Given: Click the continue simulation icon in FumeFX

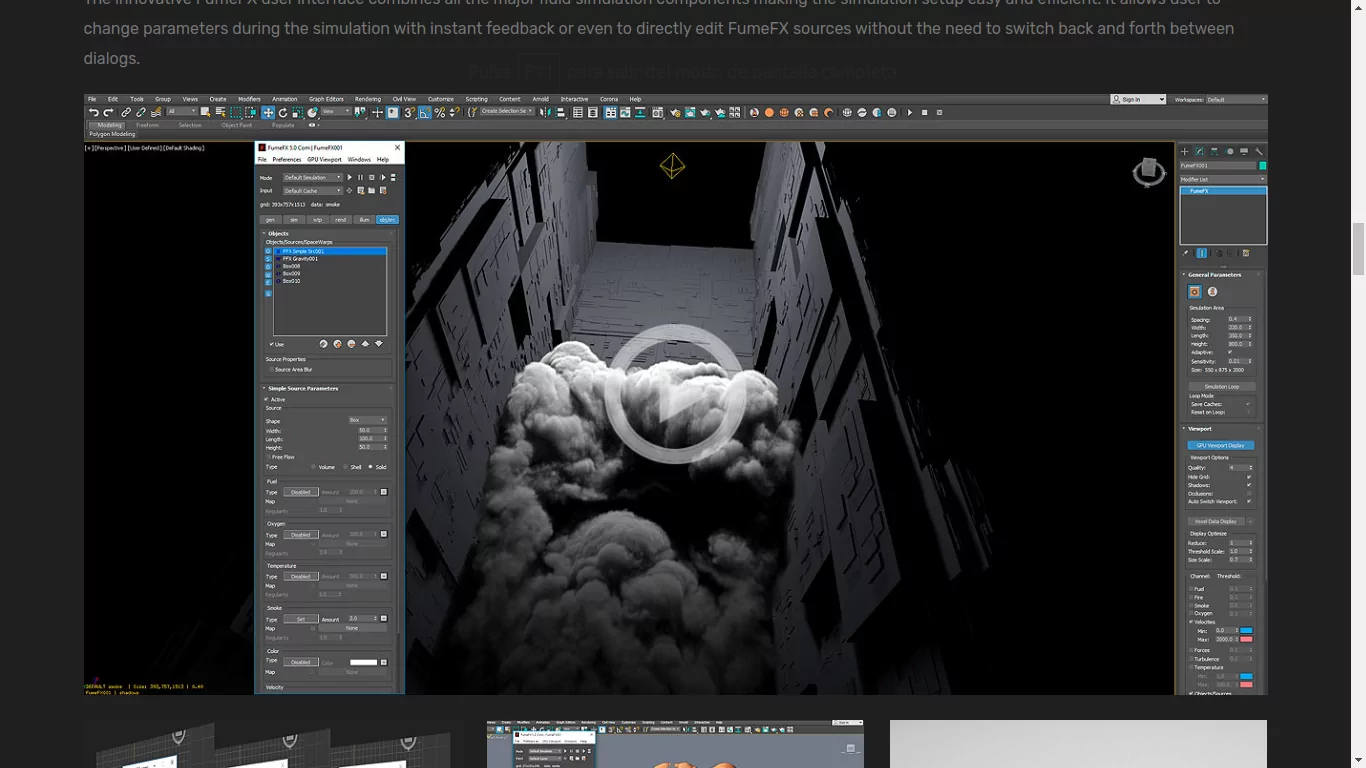Looking at the screenshot, I should (x=383, y=177).
